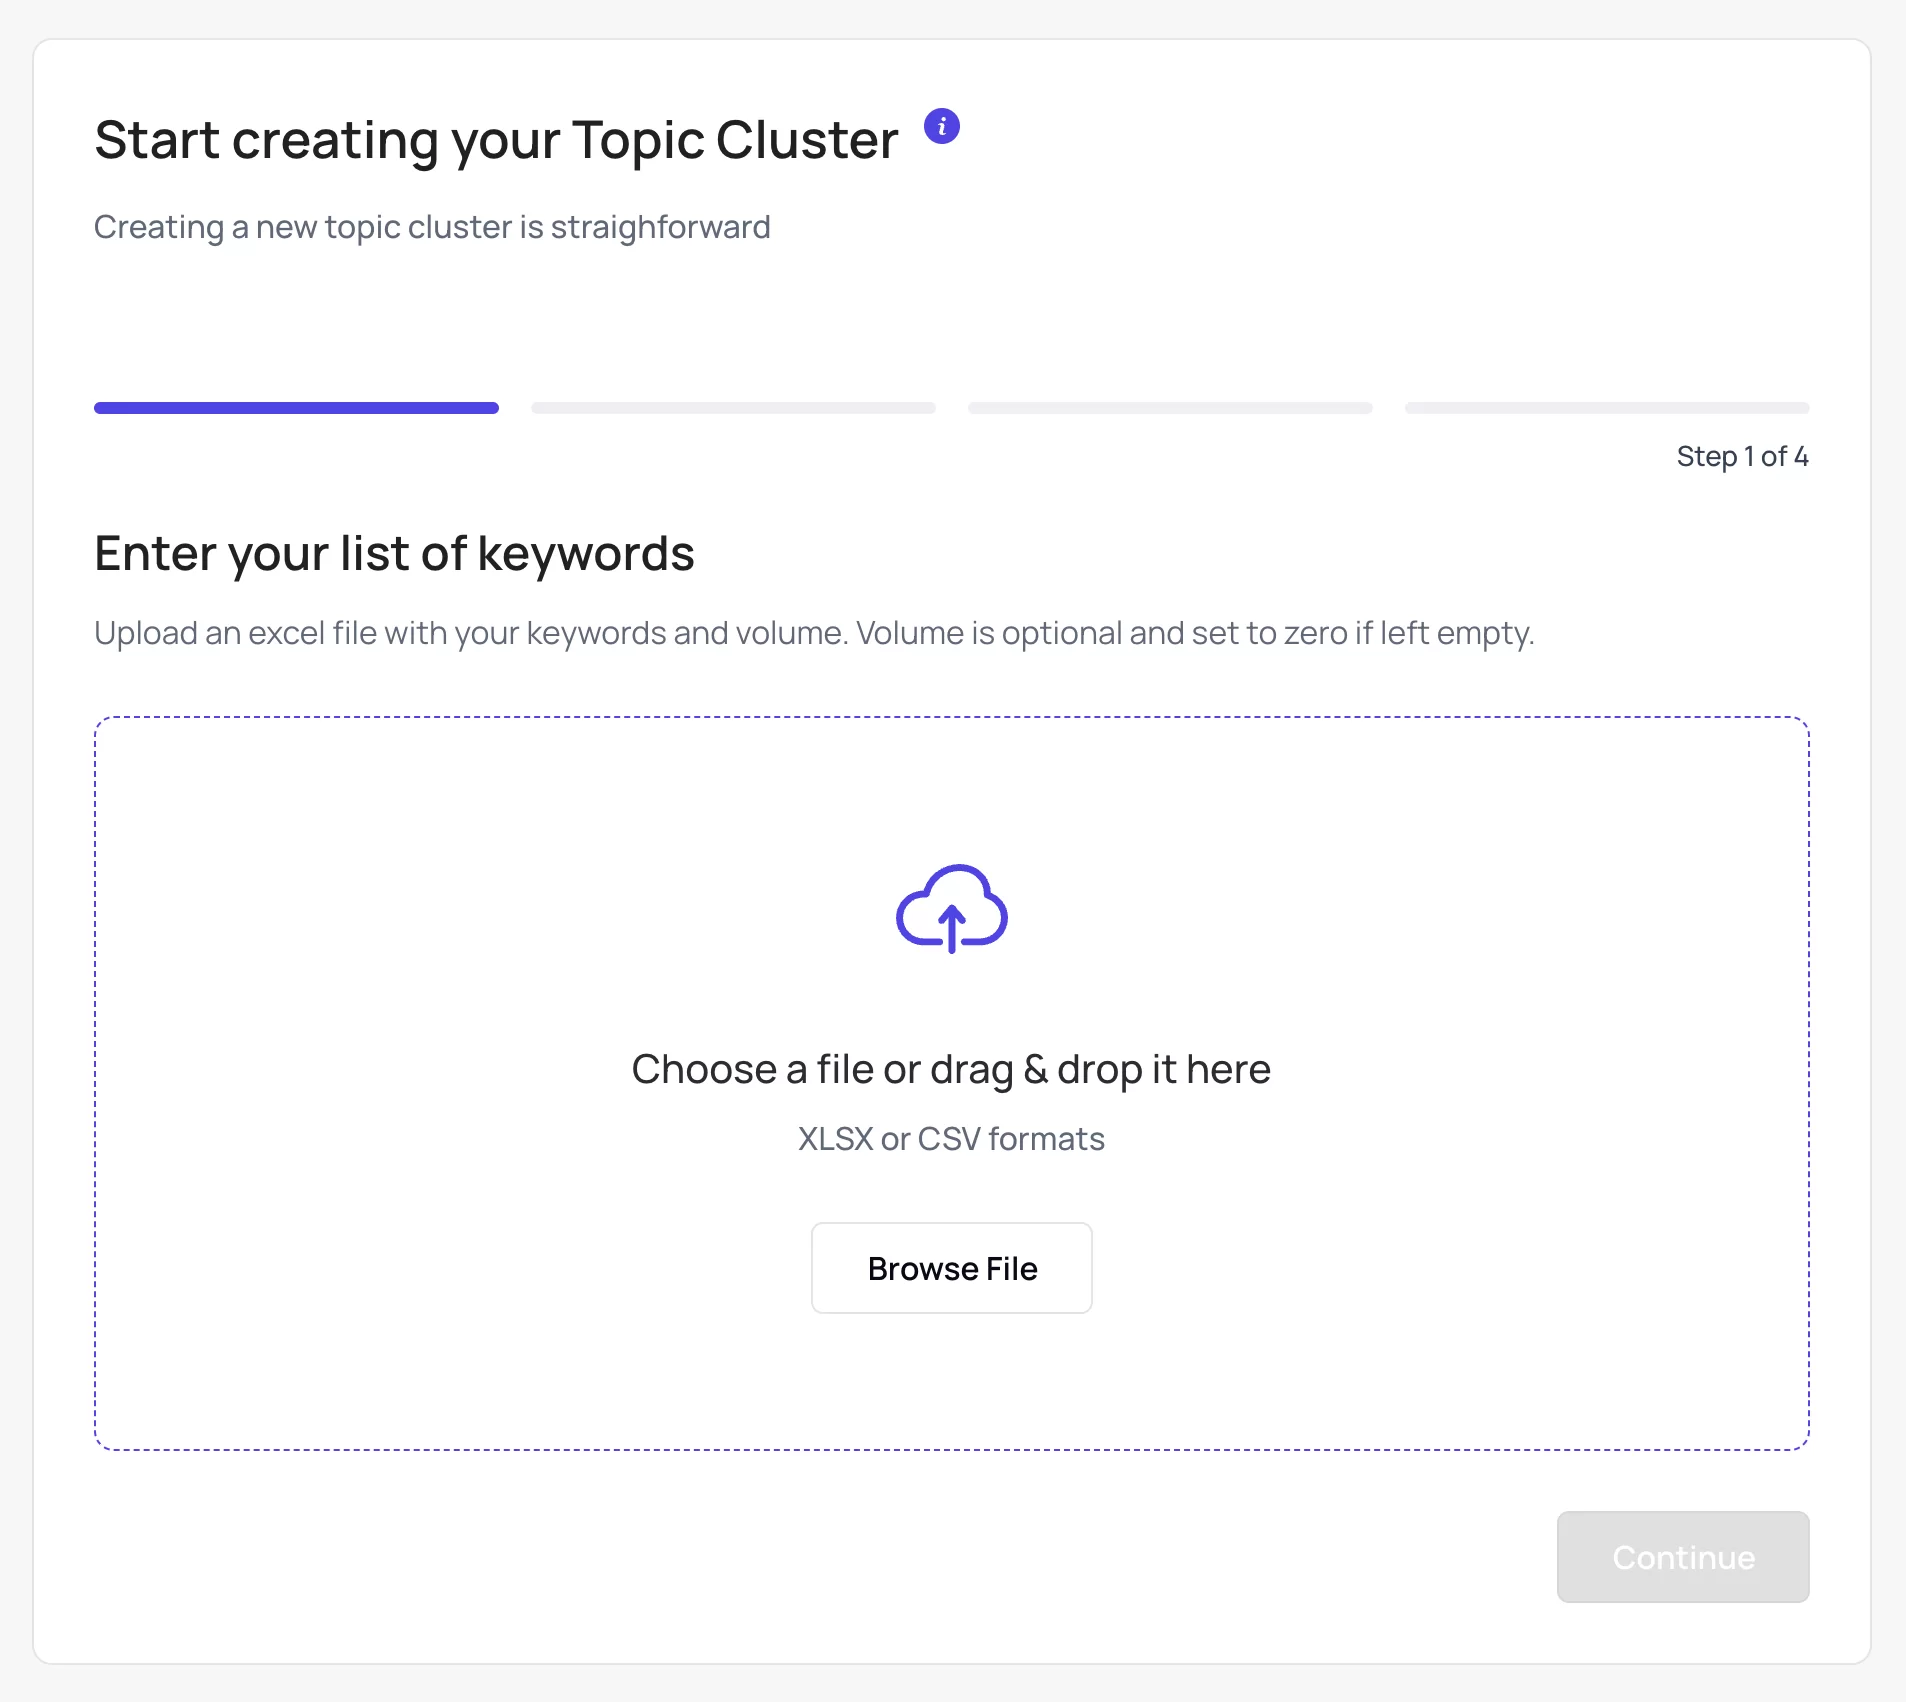Click the info icon beside Topic Cluster title
This screenshot has width=1906, height=1702.
tap(941, 126)
